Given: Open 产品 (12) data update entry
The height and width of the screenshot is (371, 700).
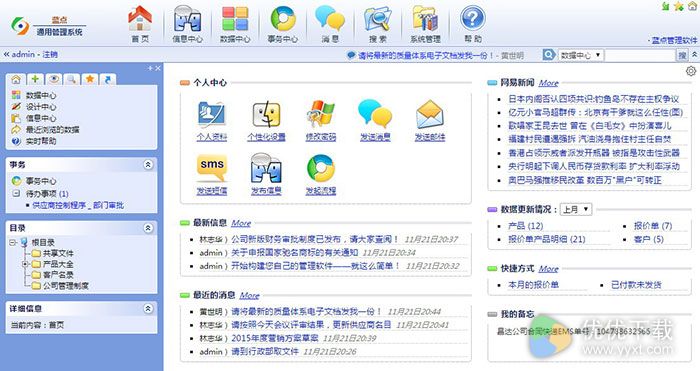Looking at the screenshot, I should pos(525,226).
